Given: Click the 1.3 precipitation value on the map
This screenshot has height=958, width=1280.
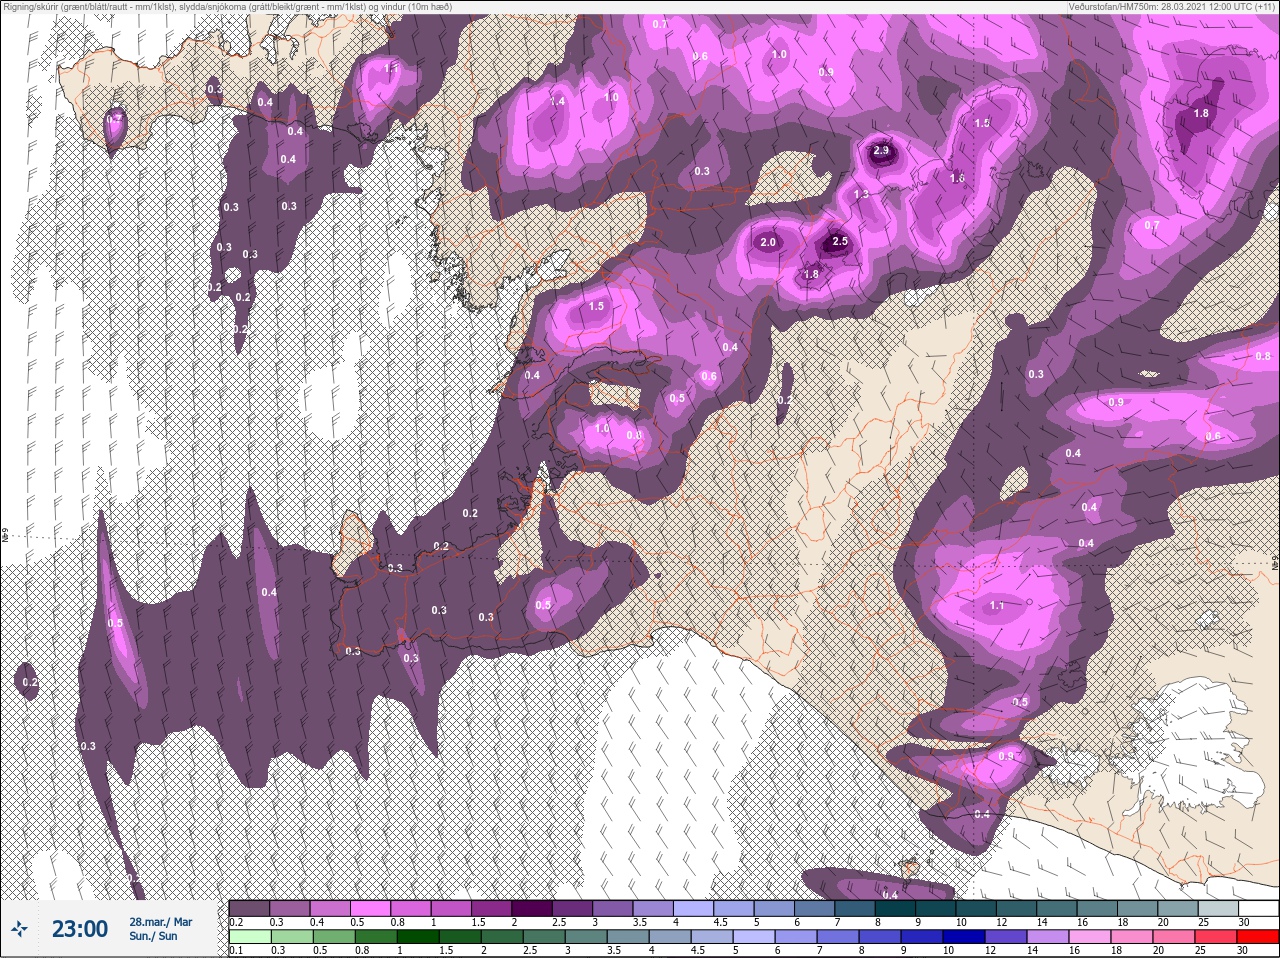Looking at the screenshot, I should pyautogui.click(x=861, y=194).
